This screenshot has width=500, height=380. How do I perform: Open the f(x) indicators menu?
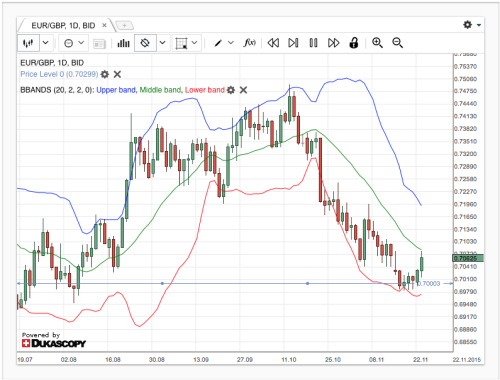point(250,43)
